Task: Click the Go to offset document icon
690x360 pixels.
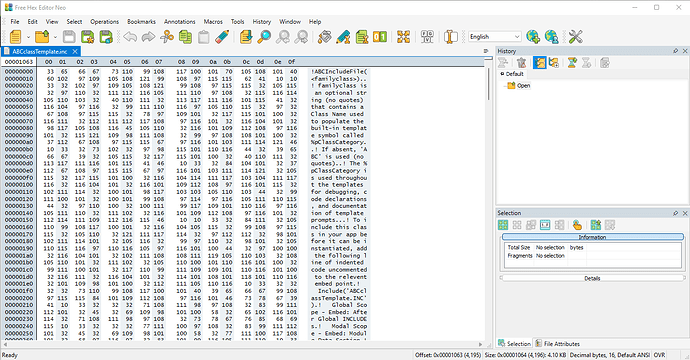Action: (x=246, y=37)
